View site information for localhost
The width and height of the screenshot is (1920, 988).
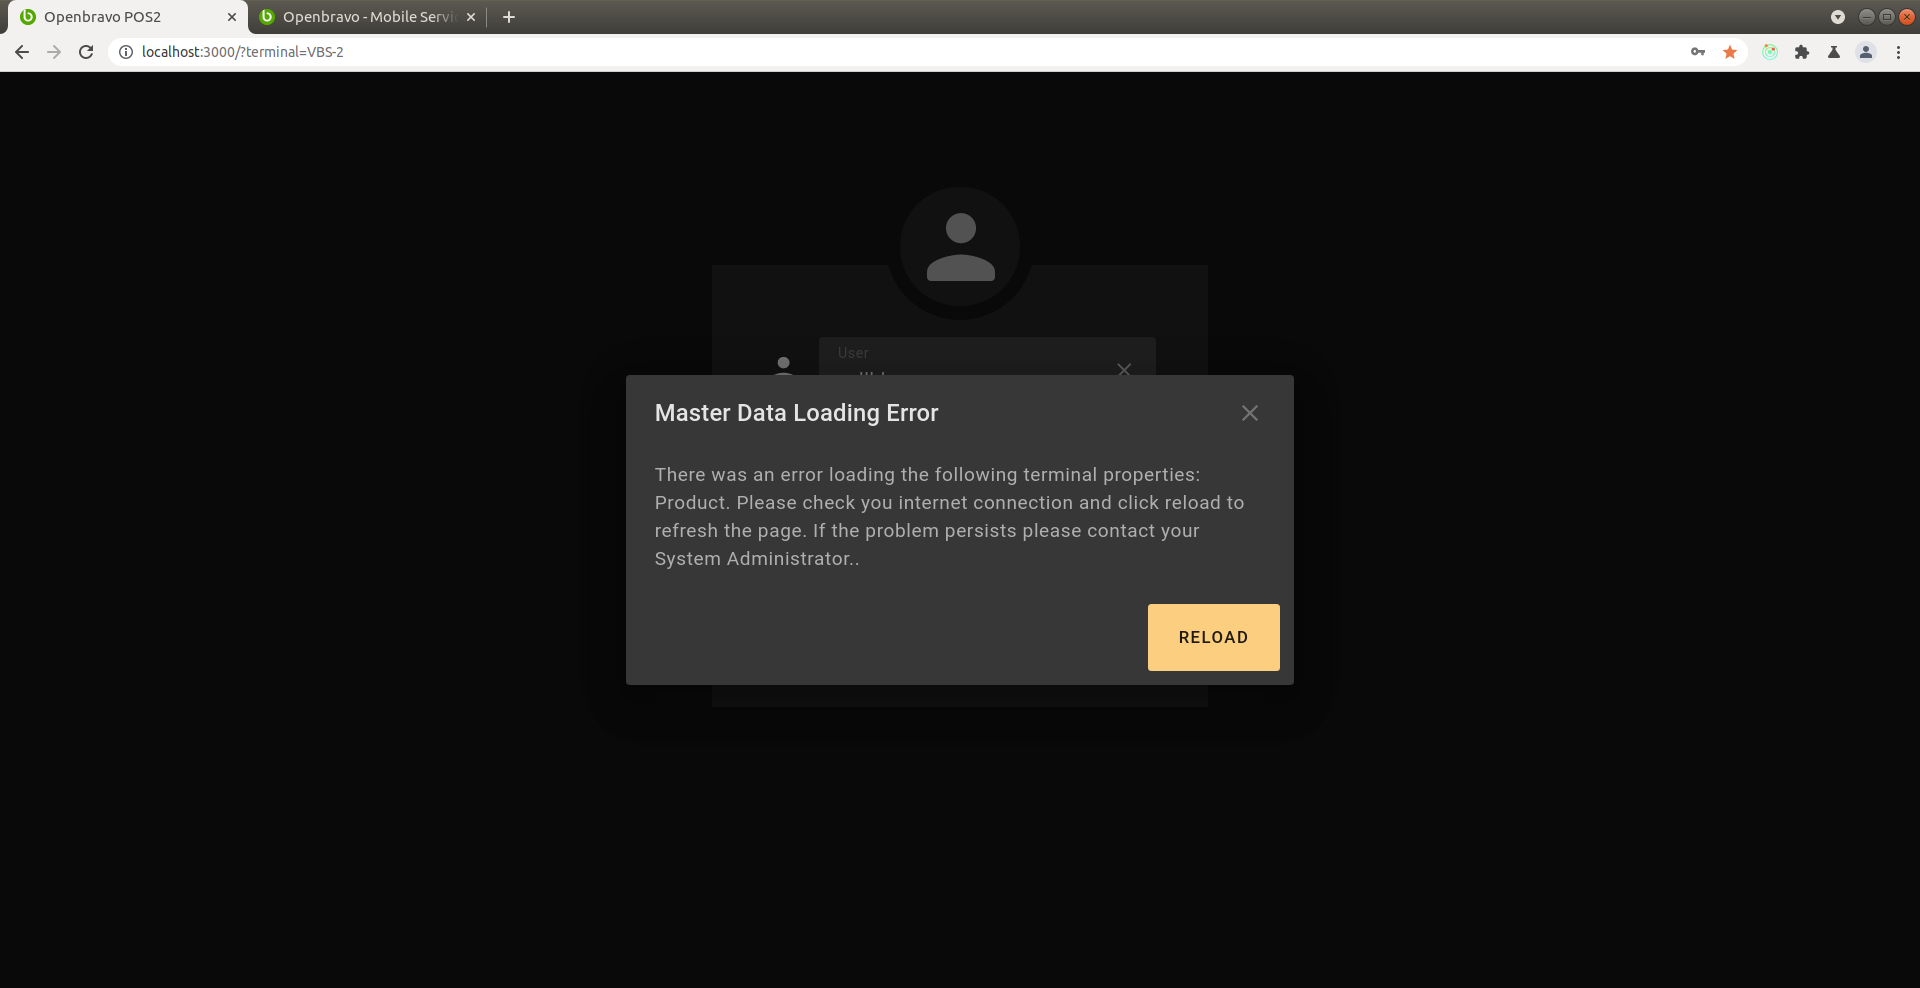126,52
